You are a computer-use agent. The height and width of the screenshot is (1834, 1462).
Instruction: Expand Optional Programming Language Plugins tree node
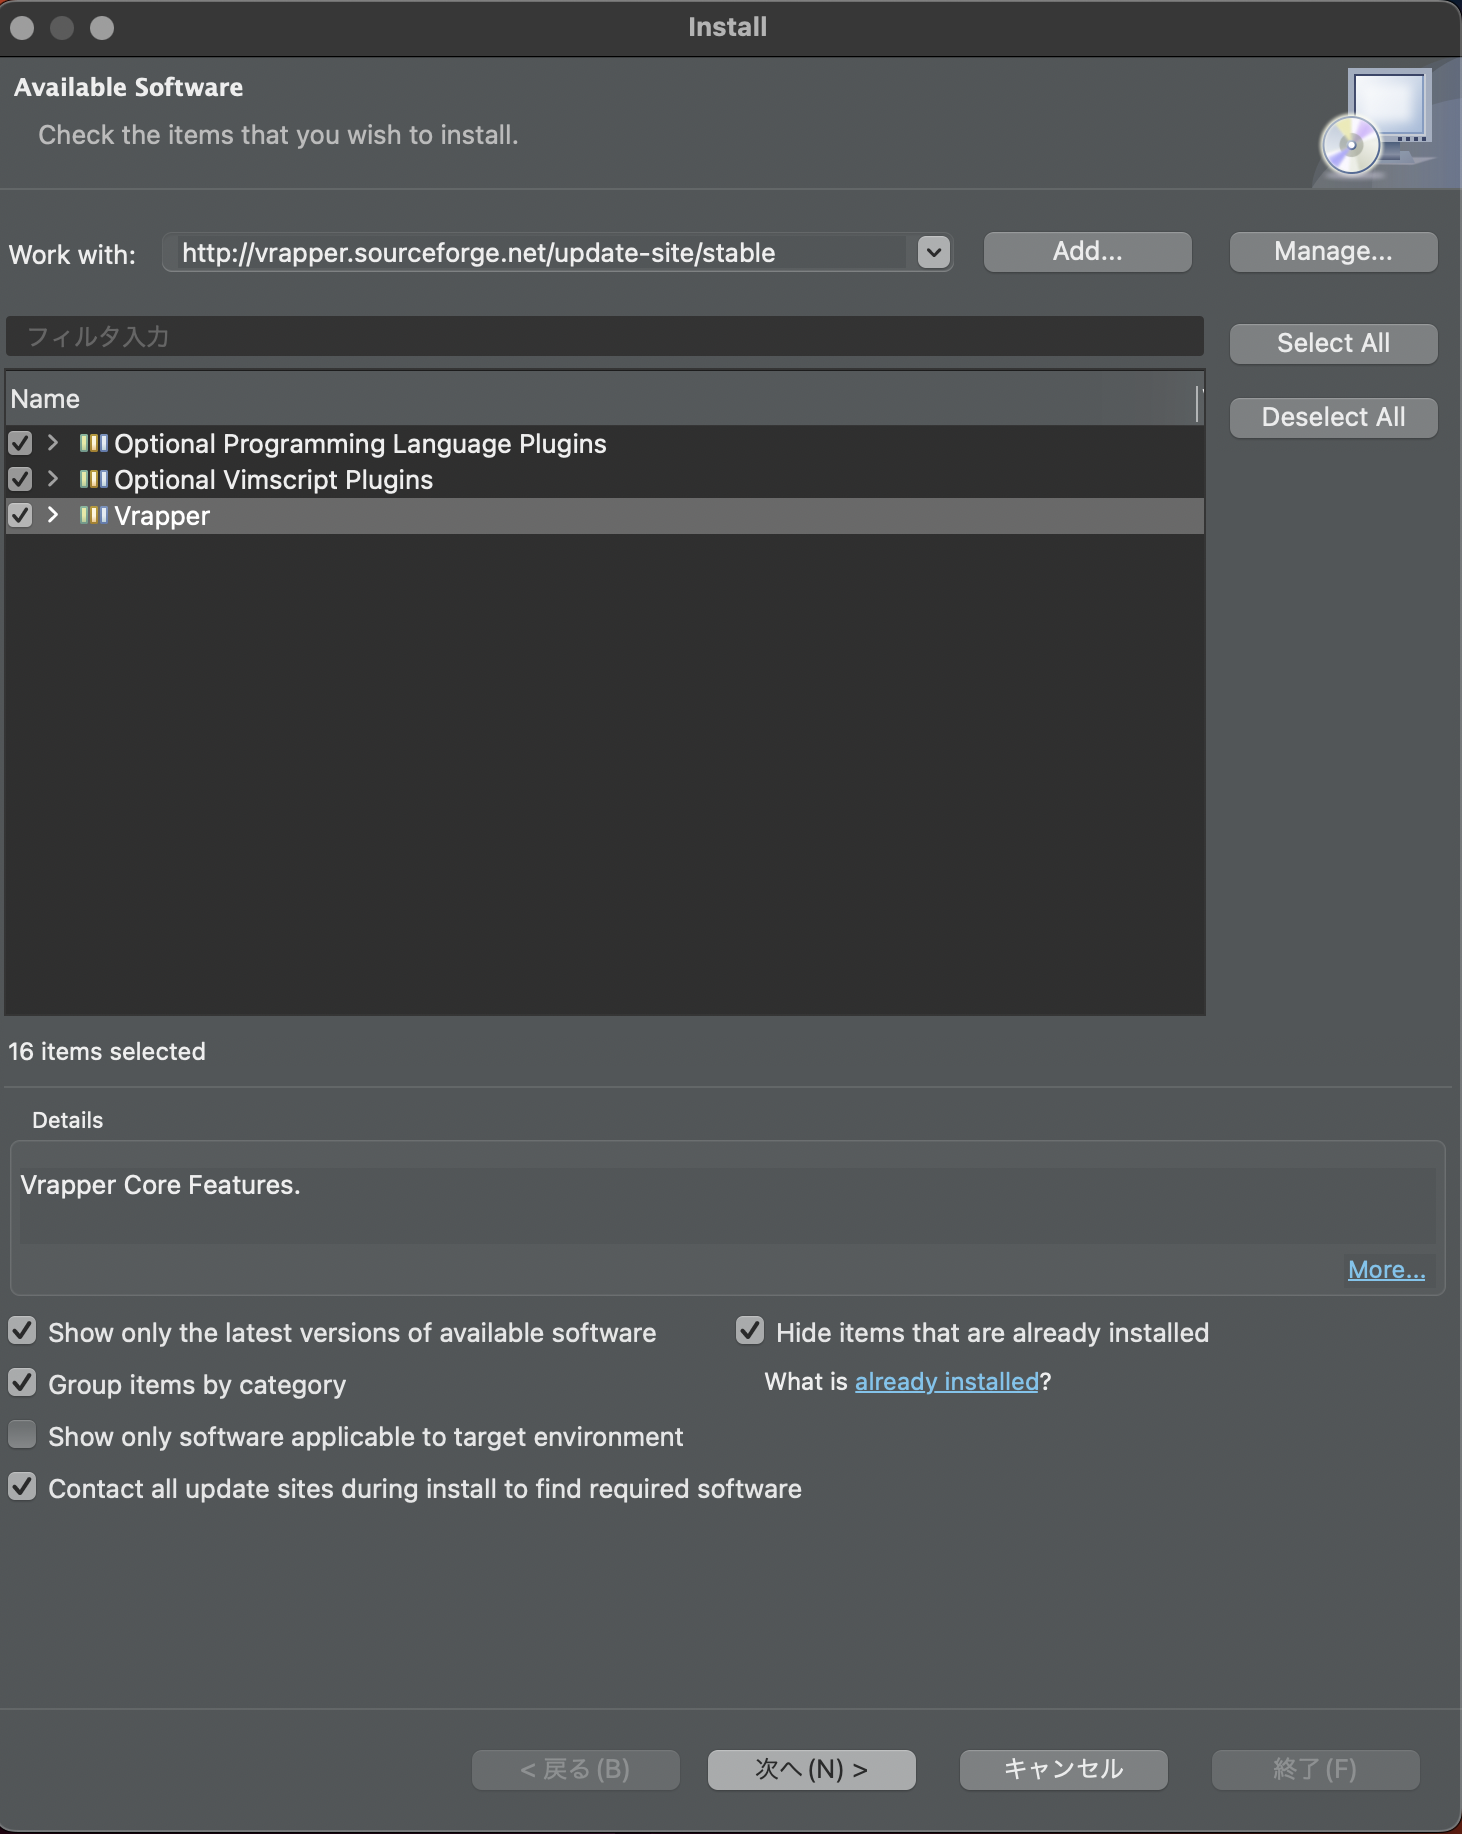point(53,443)
